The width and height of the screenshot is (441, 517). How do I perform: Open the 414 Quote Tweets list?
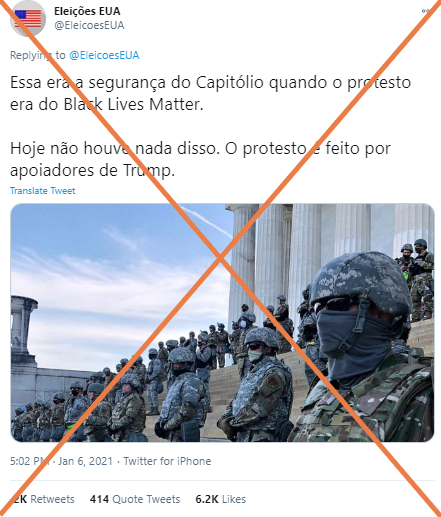tap(135, 499)
